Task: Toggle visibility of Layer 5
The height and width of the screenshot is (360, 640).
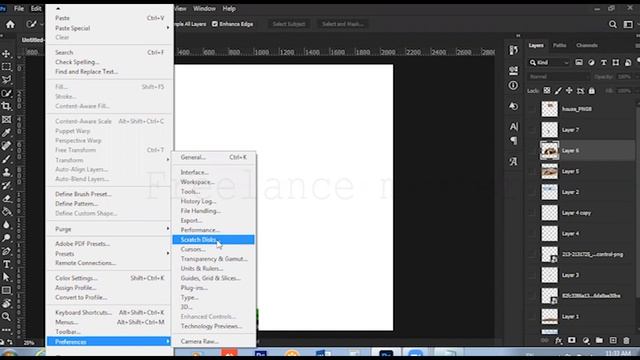Action: (532, 171)
